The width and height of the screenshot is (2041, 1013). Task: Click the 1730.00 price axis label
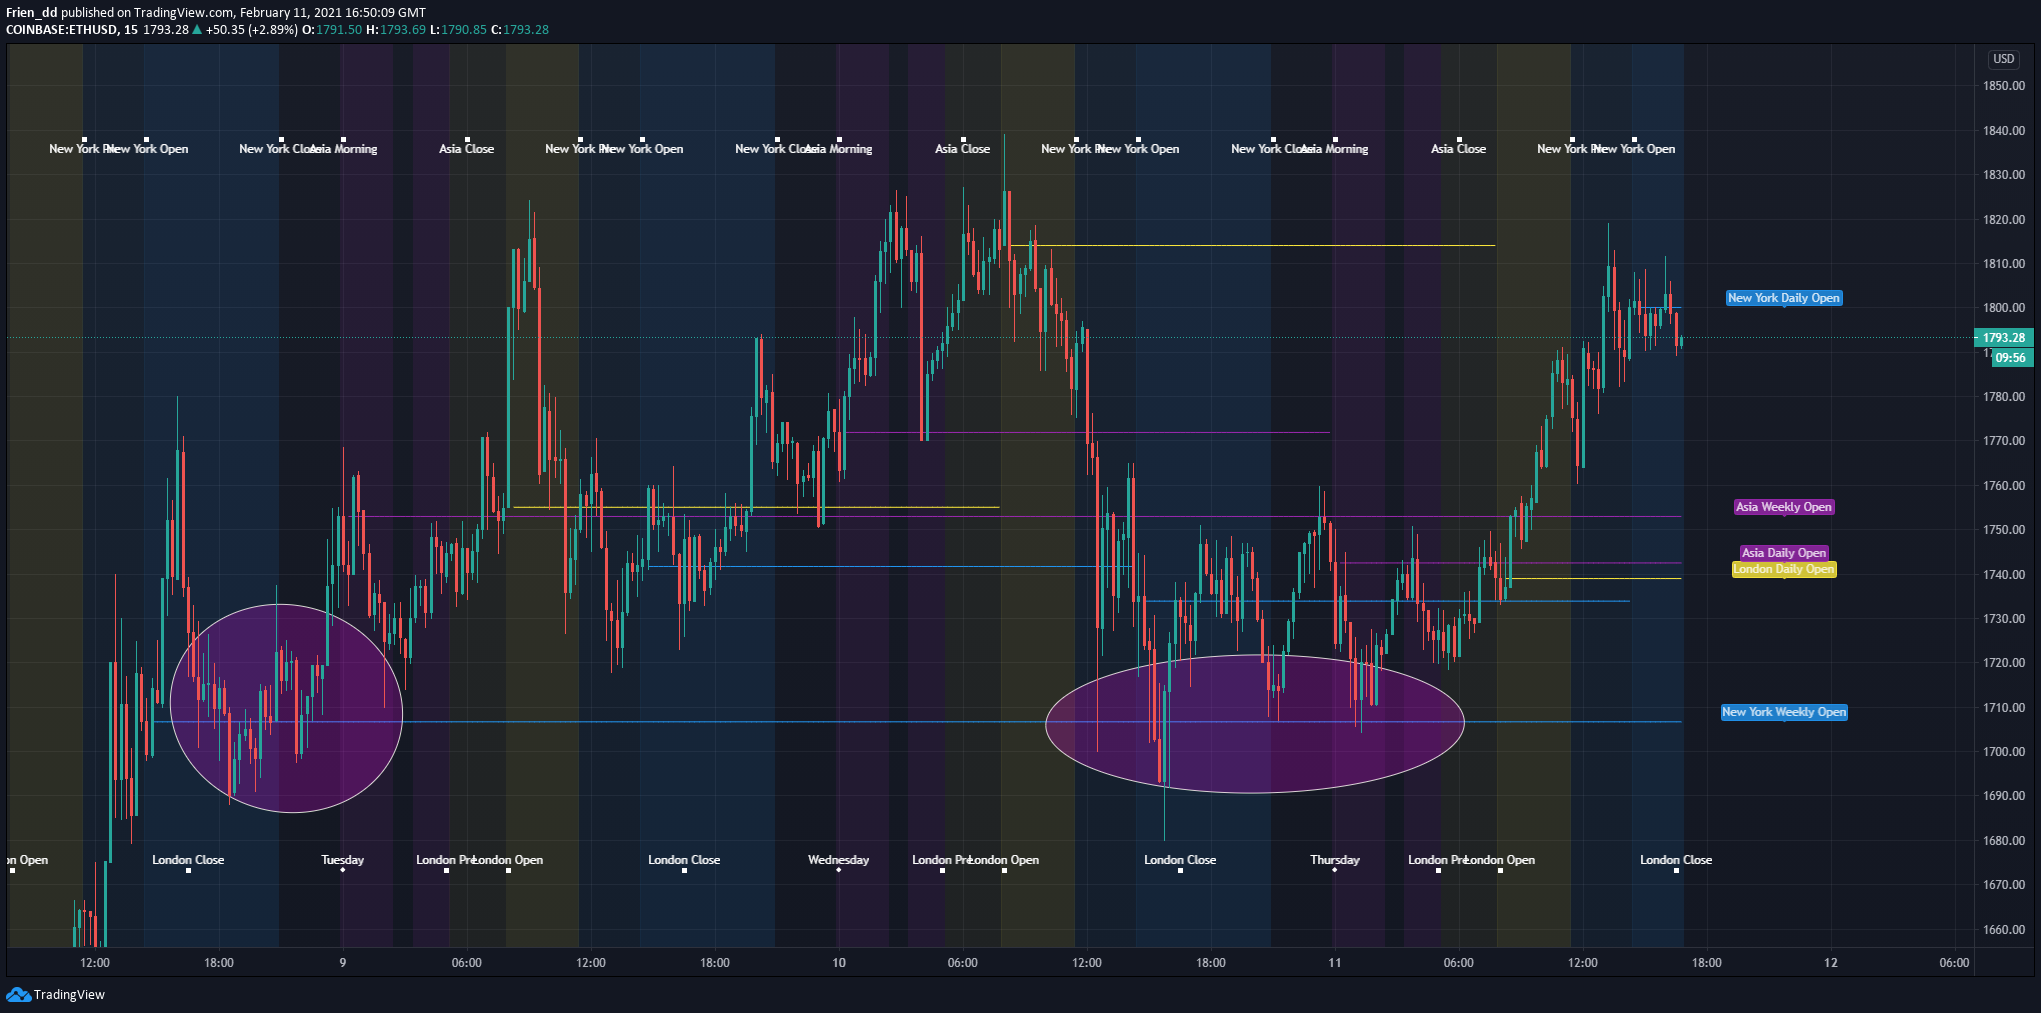(x=2004, y=619)
